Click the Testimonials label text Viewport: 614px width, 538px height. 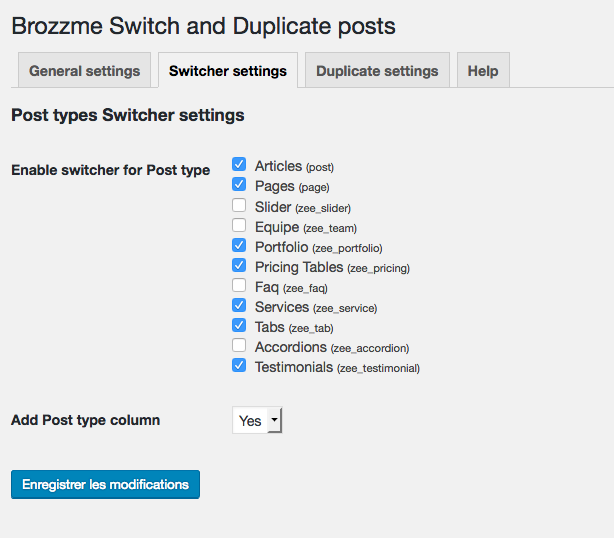(294, 367)
